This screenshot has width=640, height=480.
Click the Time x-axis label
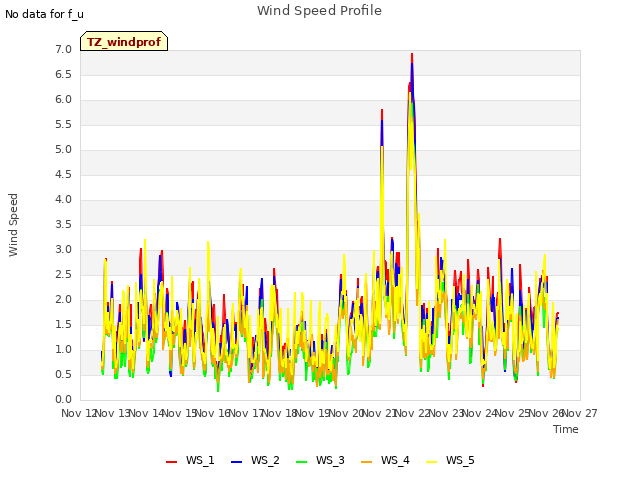click(x=566, y=429)
